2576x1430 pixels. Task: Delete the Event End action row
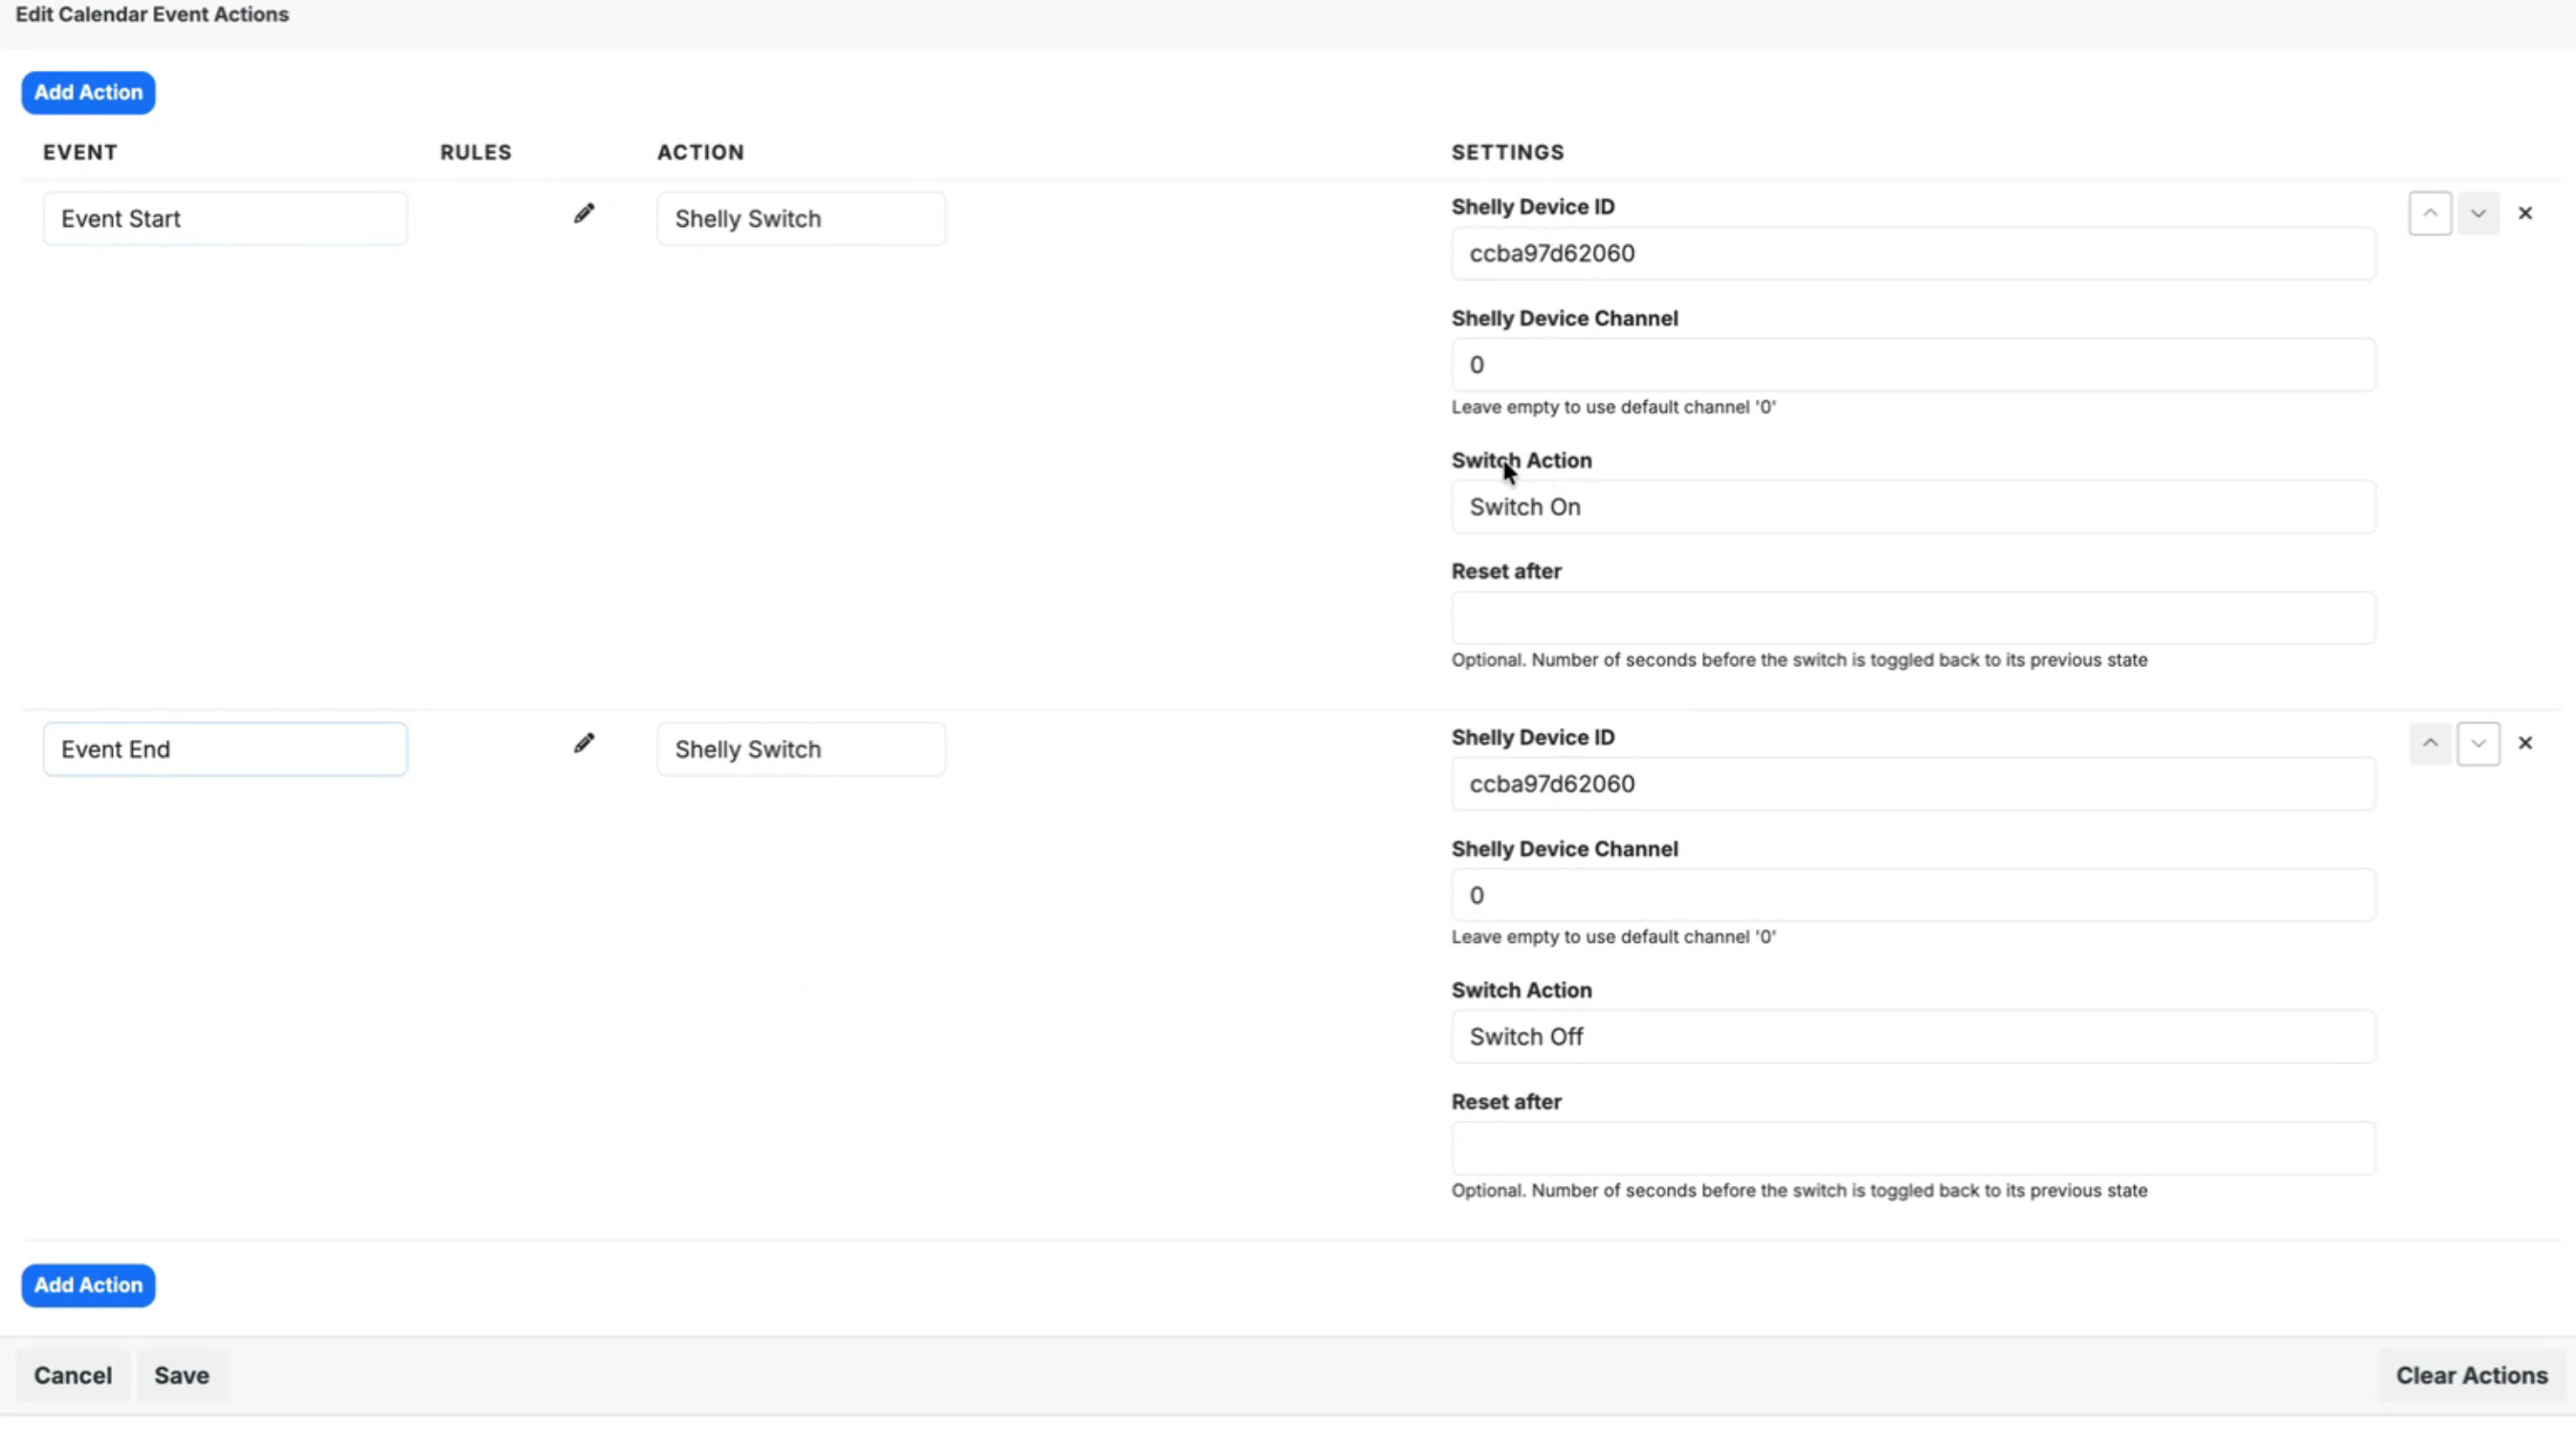tap(2525, 743)
